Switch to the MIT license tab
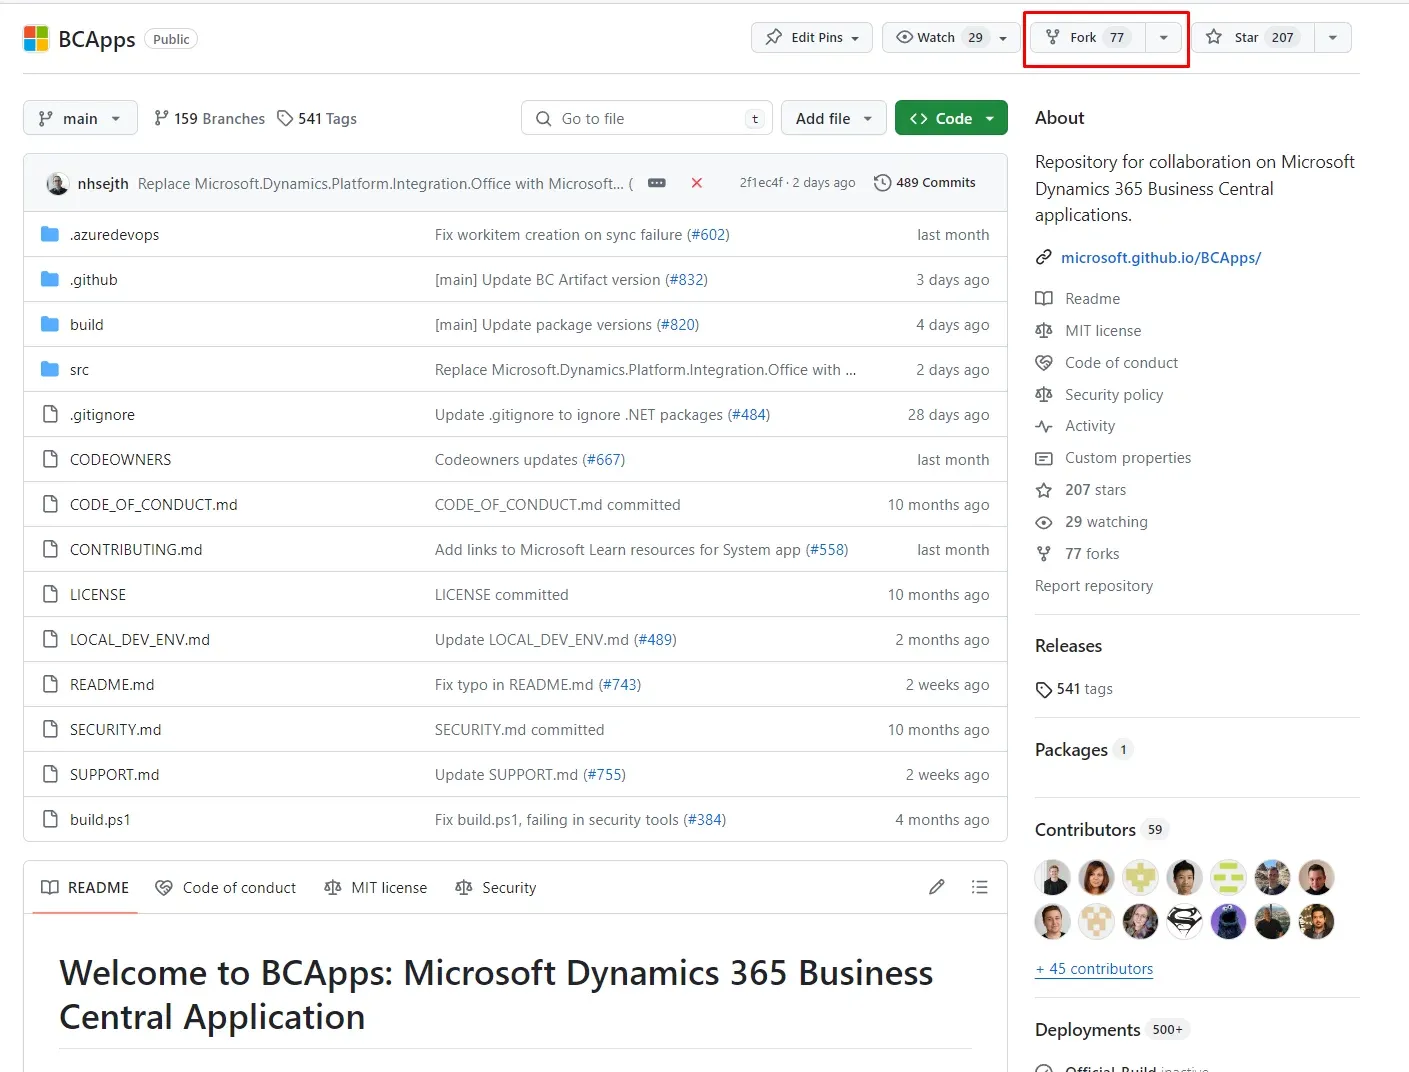 [x=376, y=887]
